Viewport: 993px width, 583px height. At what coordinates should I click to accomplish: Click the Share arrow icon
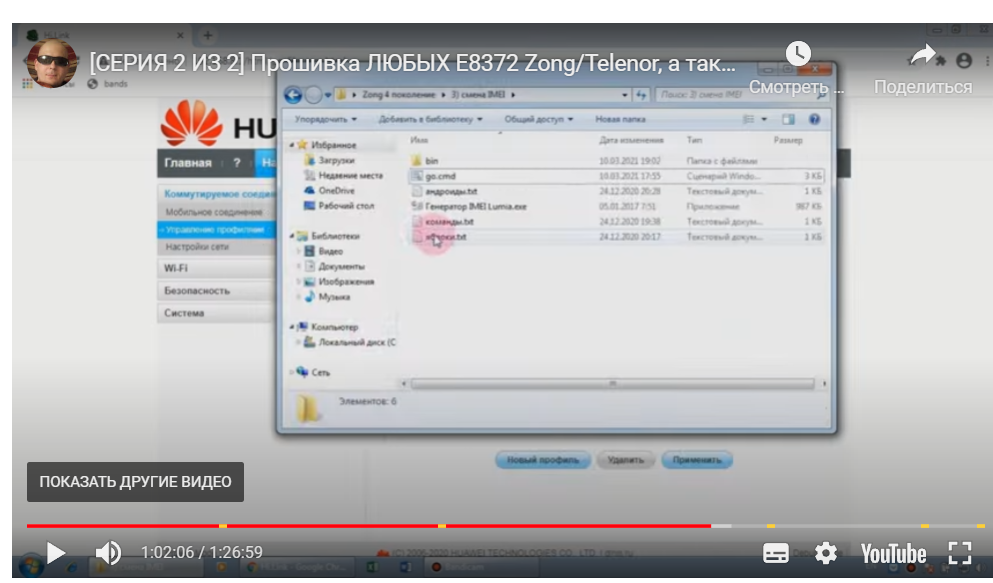click(923, 54)
